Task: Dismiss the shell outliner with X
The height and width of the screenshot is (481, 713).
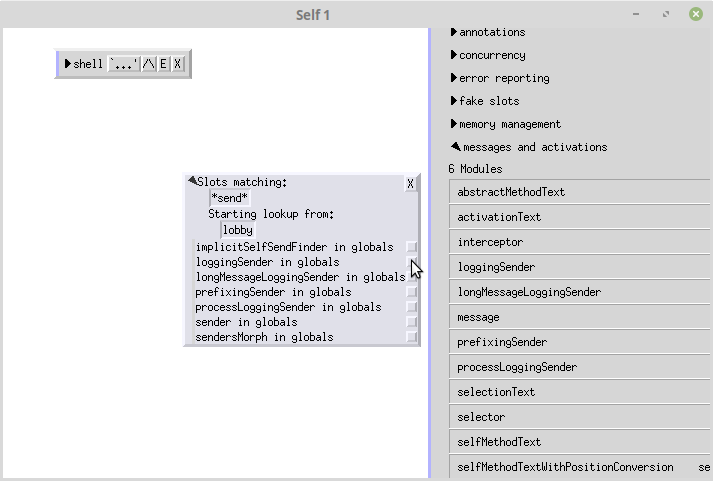Action: pos(177,64)
